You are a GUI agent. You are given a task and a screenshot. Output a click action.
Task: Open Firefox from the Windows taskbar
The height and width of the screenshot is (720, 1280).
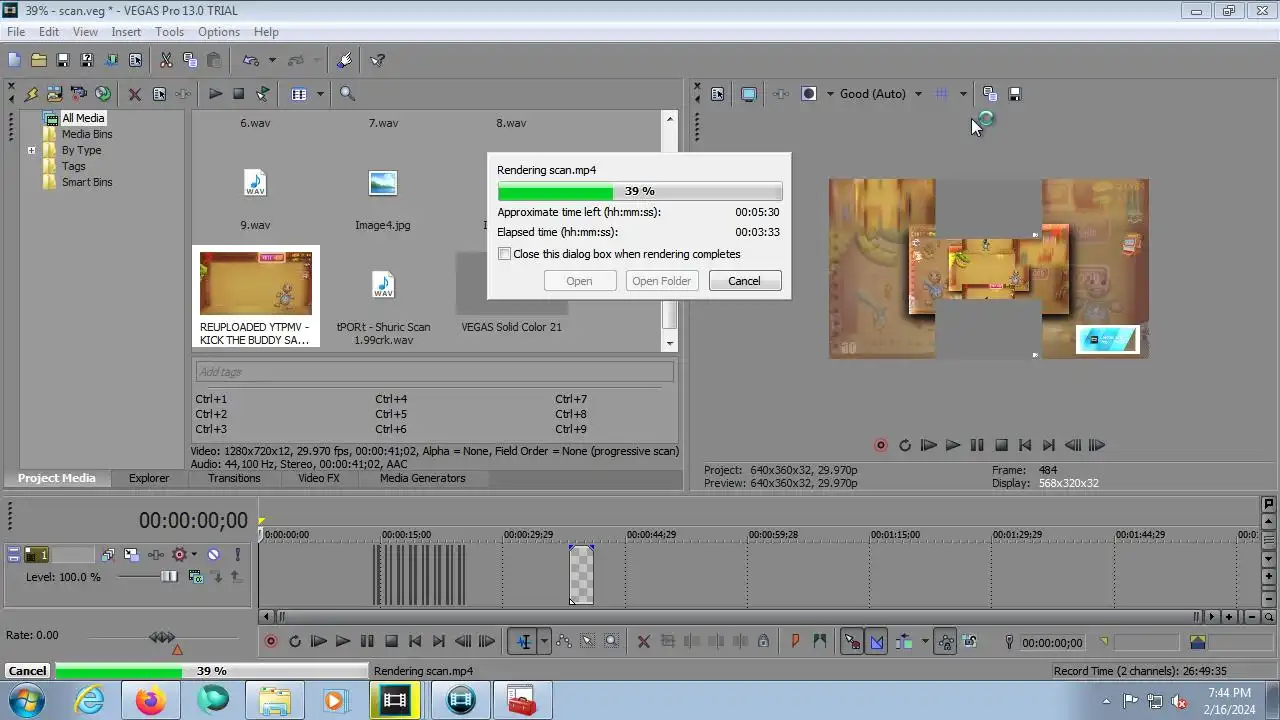point(151,700)
